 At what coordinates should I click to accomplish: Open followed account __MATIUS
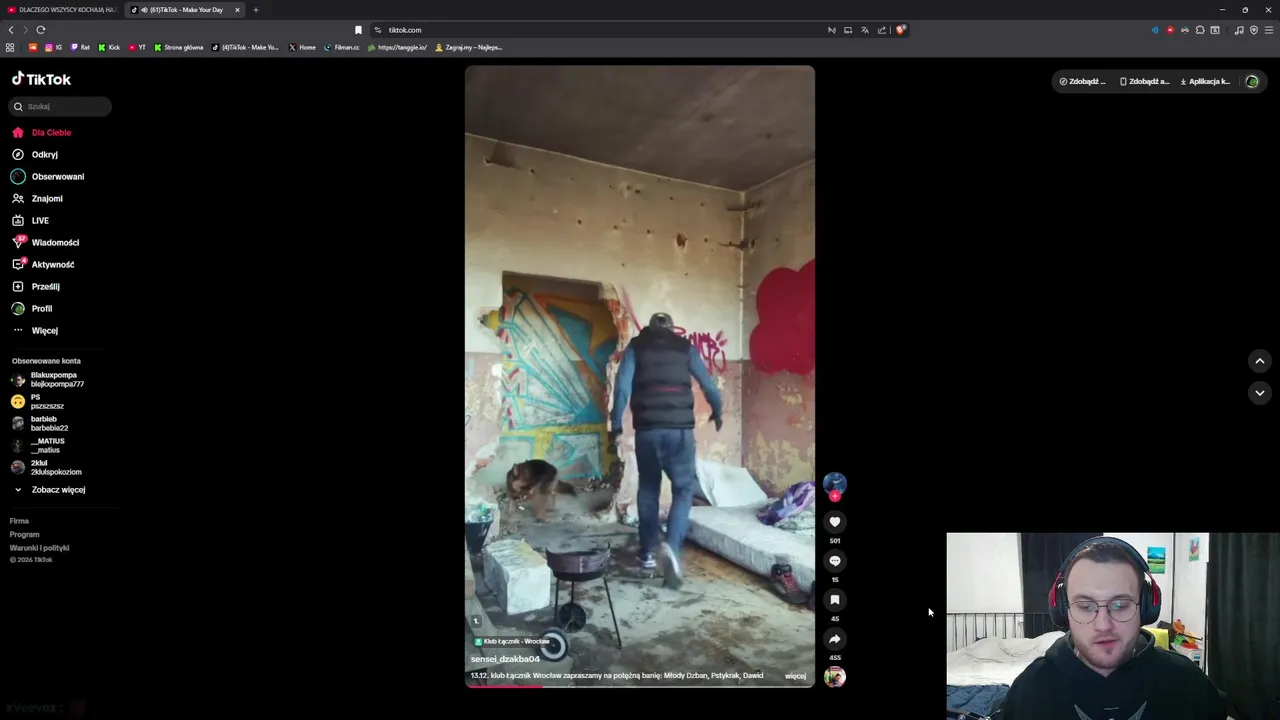click(38, 446)
